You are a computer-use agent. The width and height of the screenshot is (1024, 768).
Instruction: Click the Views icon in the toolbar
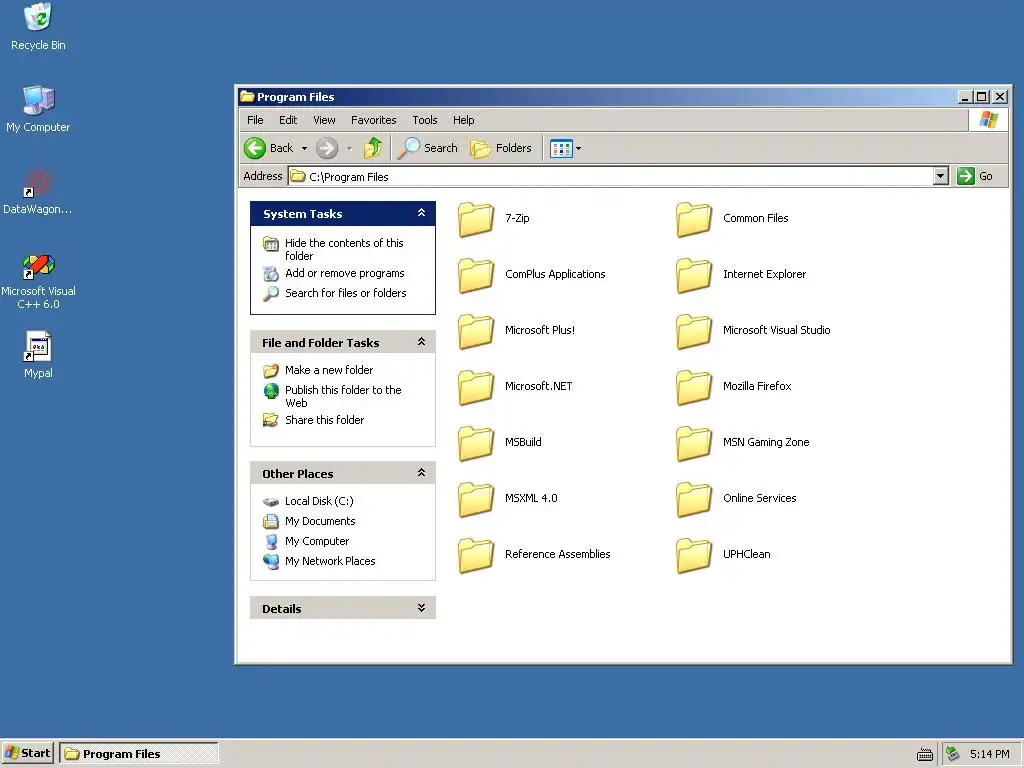[561, 148]
